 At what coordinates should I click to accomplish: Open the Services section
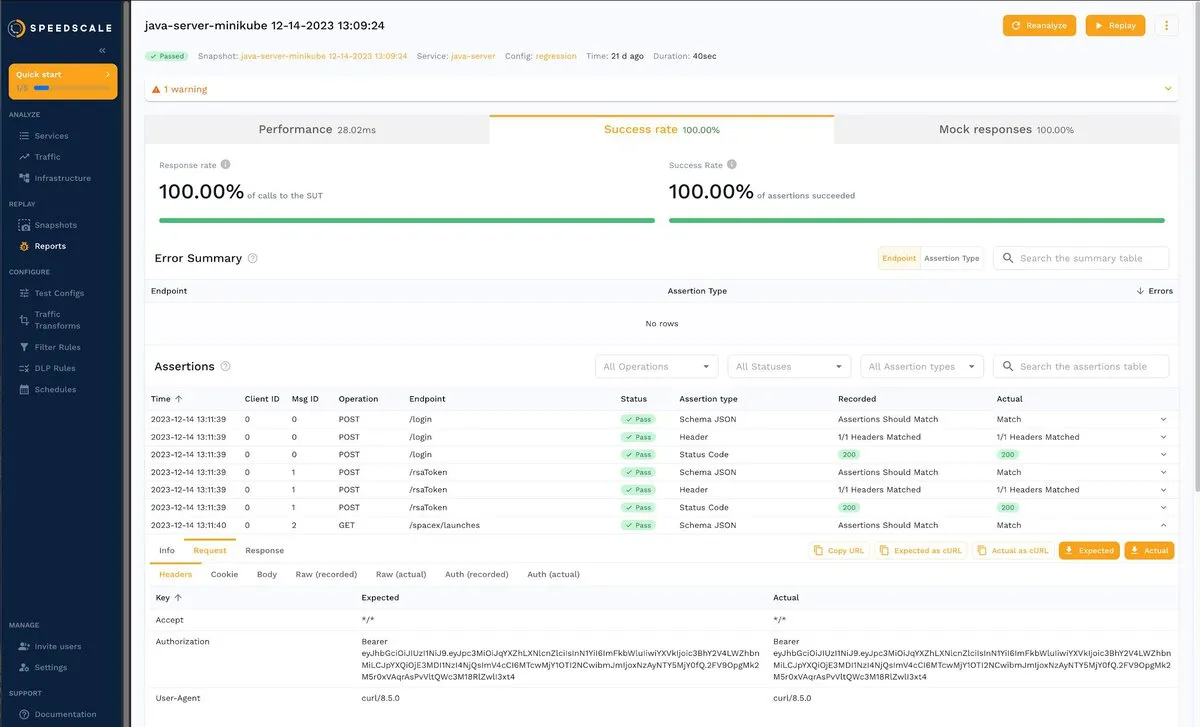click(x=48, y=135)
